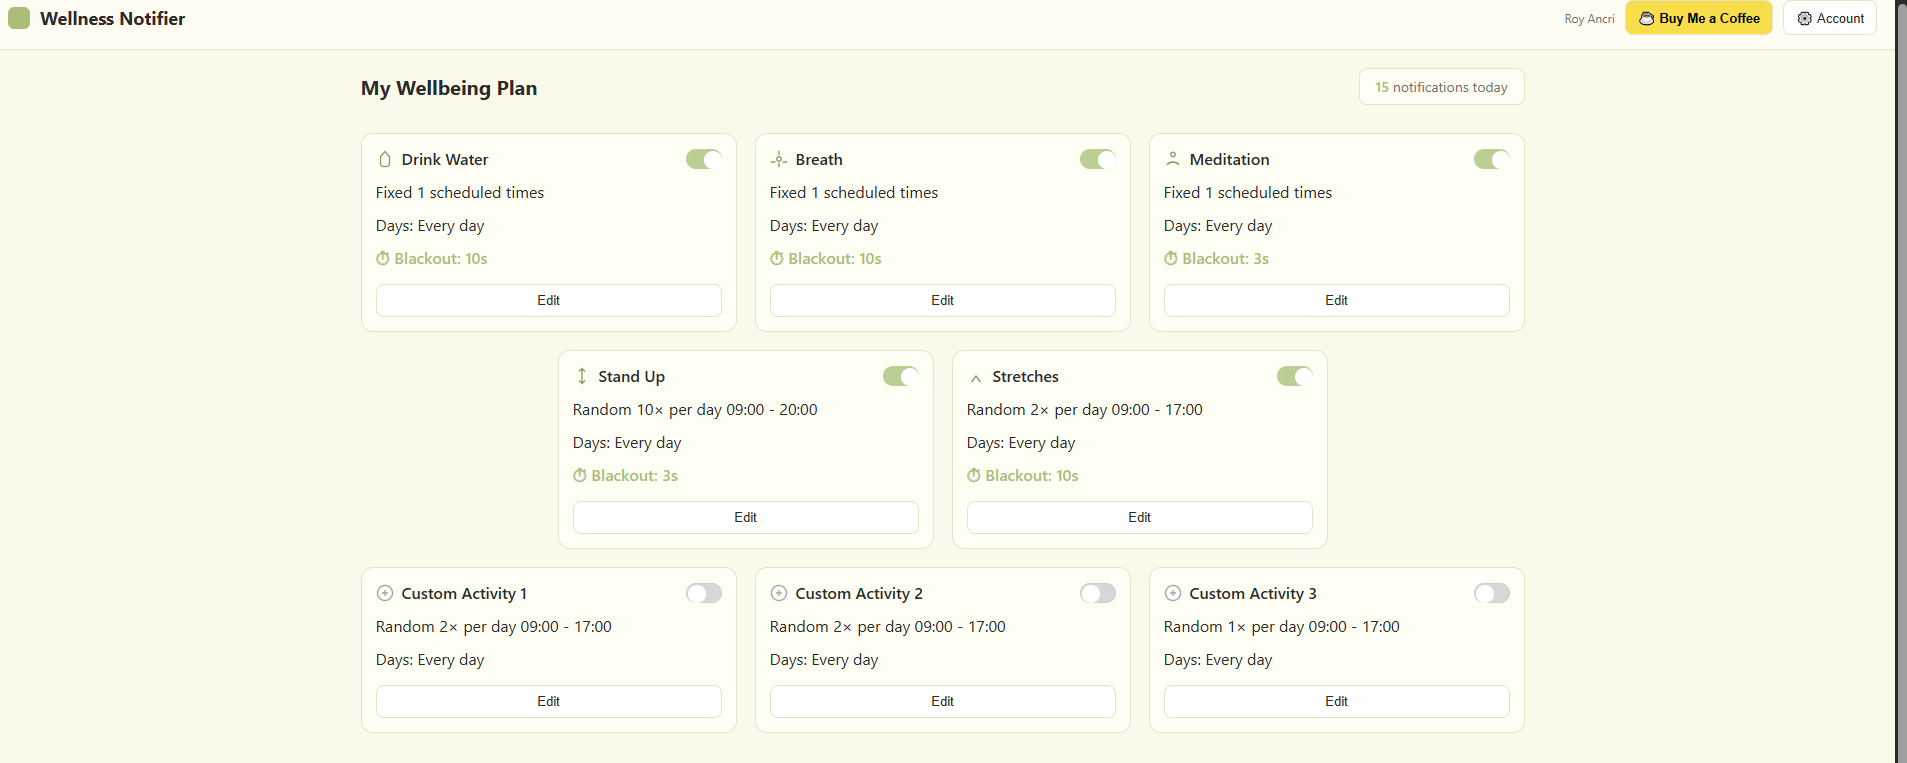1907x763 pixels.
Task: Click the gear icon in Account button
Action: [1805, 18]
